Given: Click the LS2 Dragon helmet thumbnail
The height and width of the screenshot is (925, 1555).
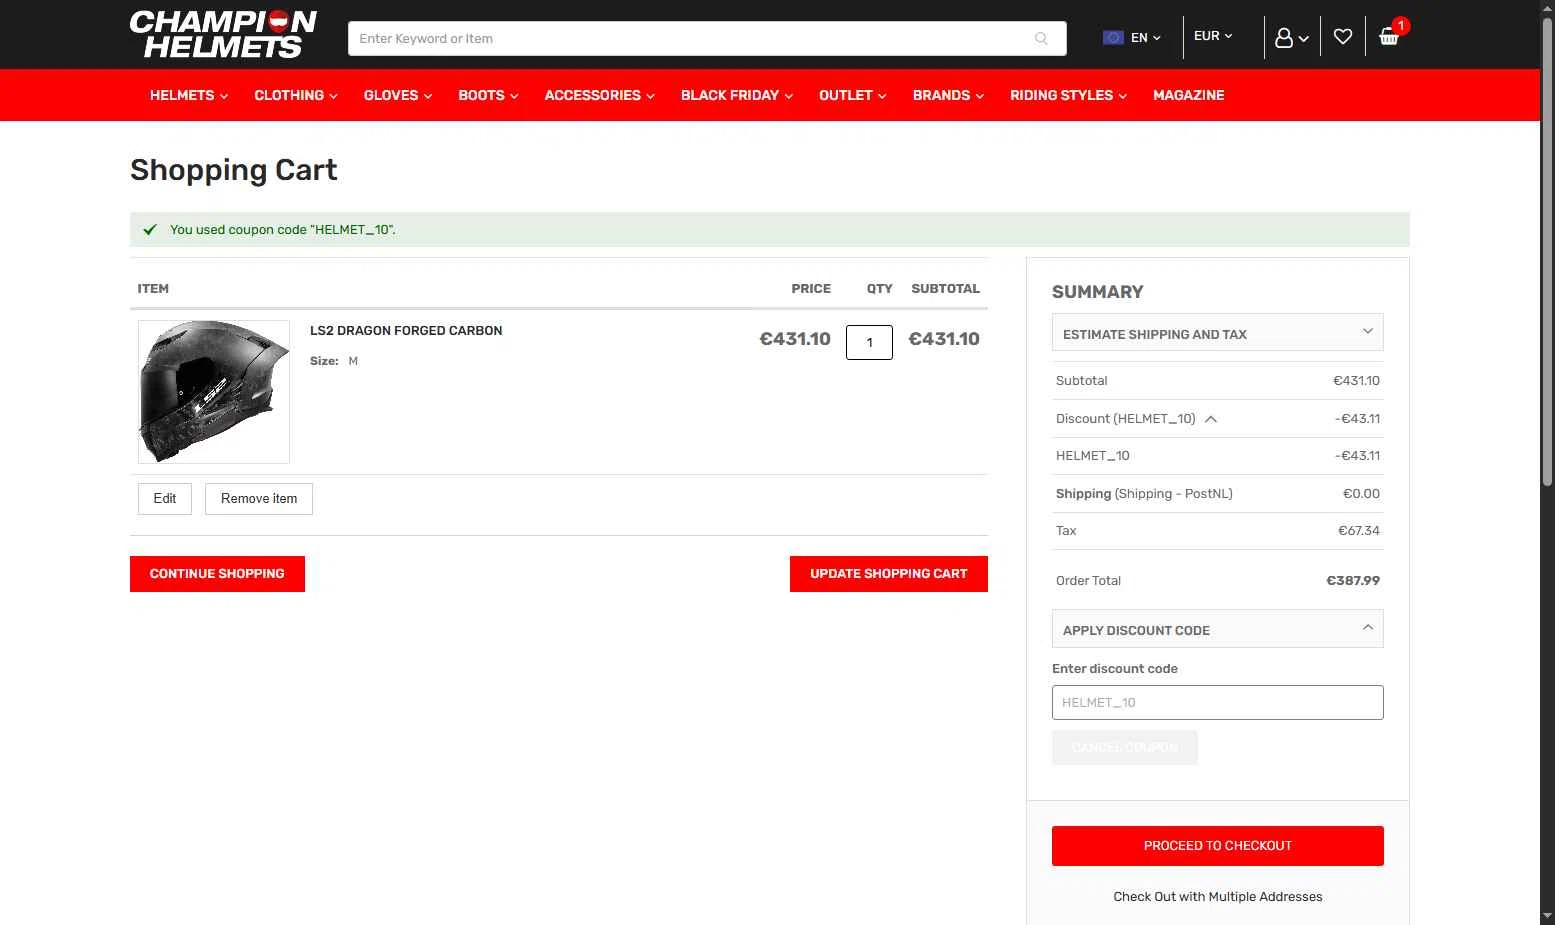Looking at the screenshot, I should point(214,392).
